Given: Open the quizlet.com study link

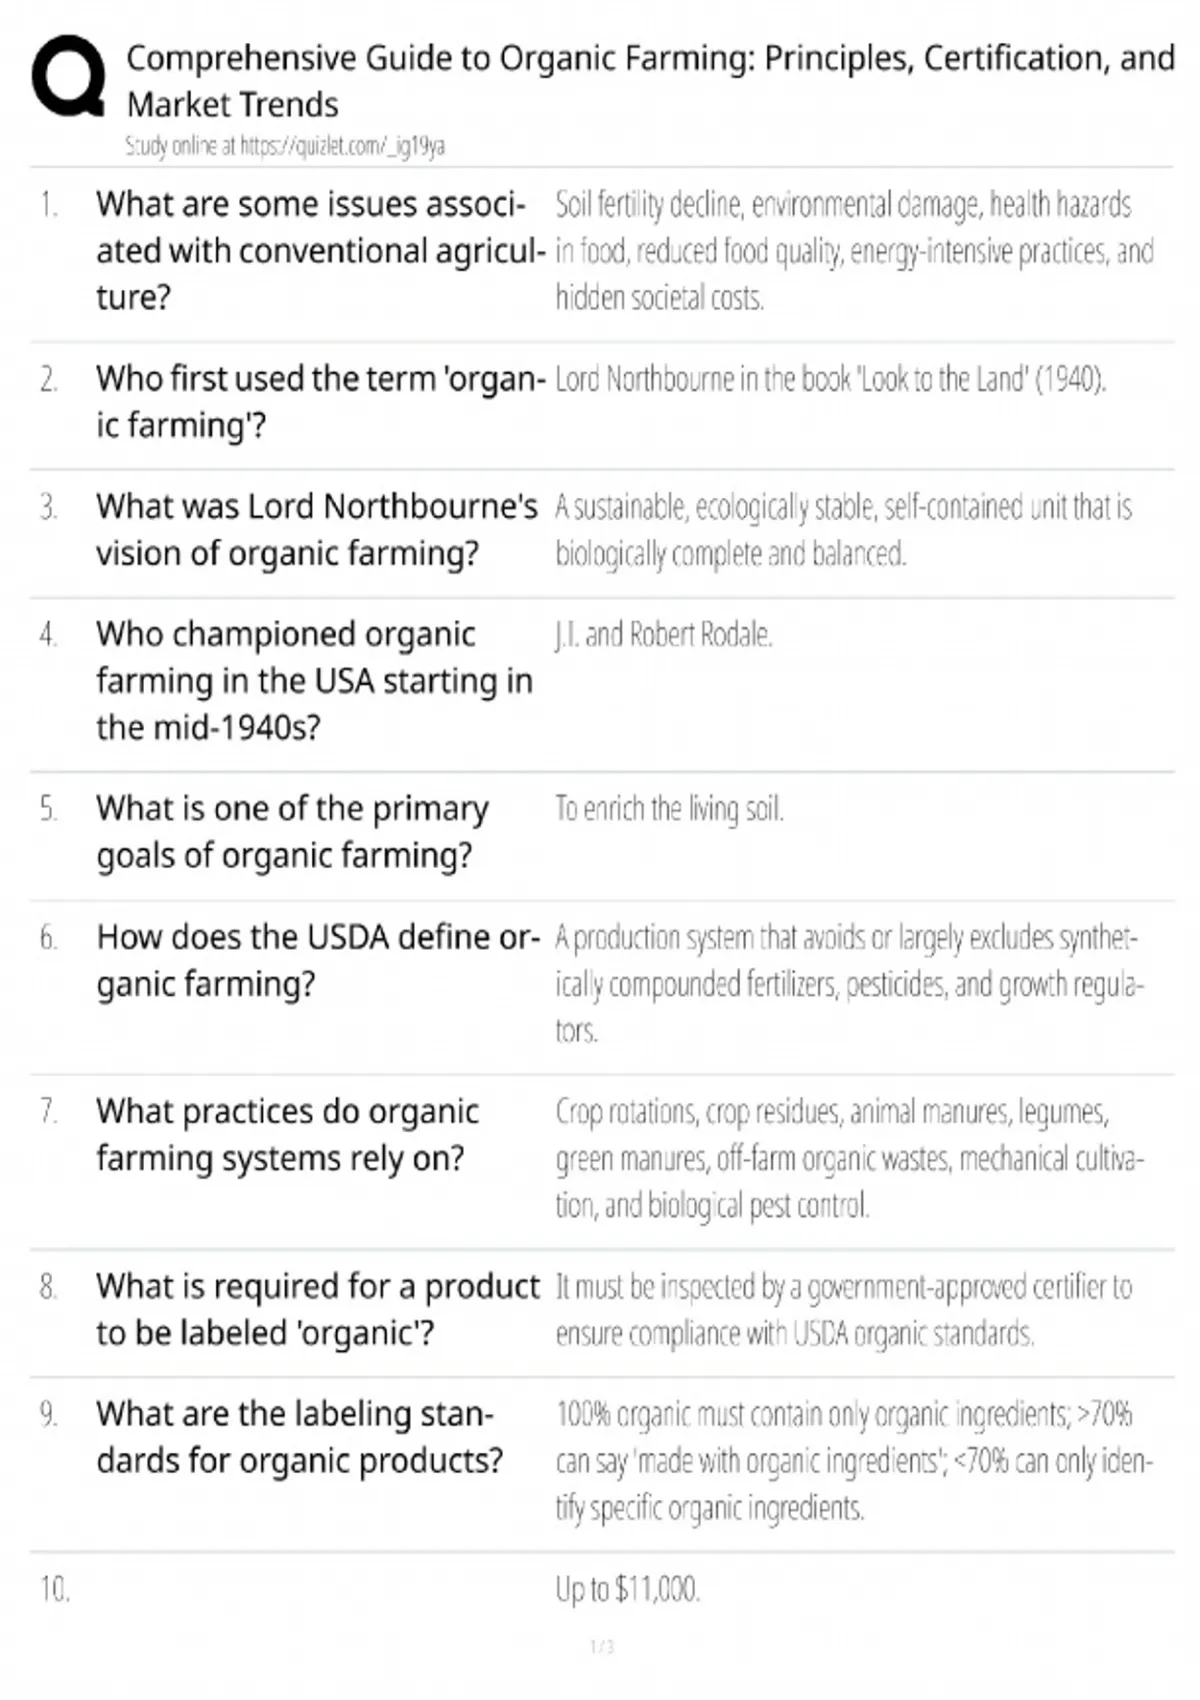Looking at the screenshot, I should pyautogui.click(x=284, y=146).
